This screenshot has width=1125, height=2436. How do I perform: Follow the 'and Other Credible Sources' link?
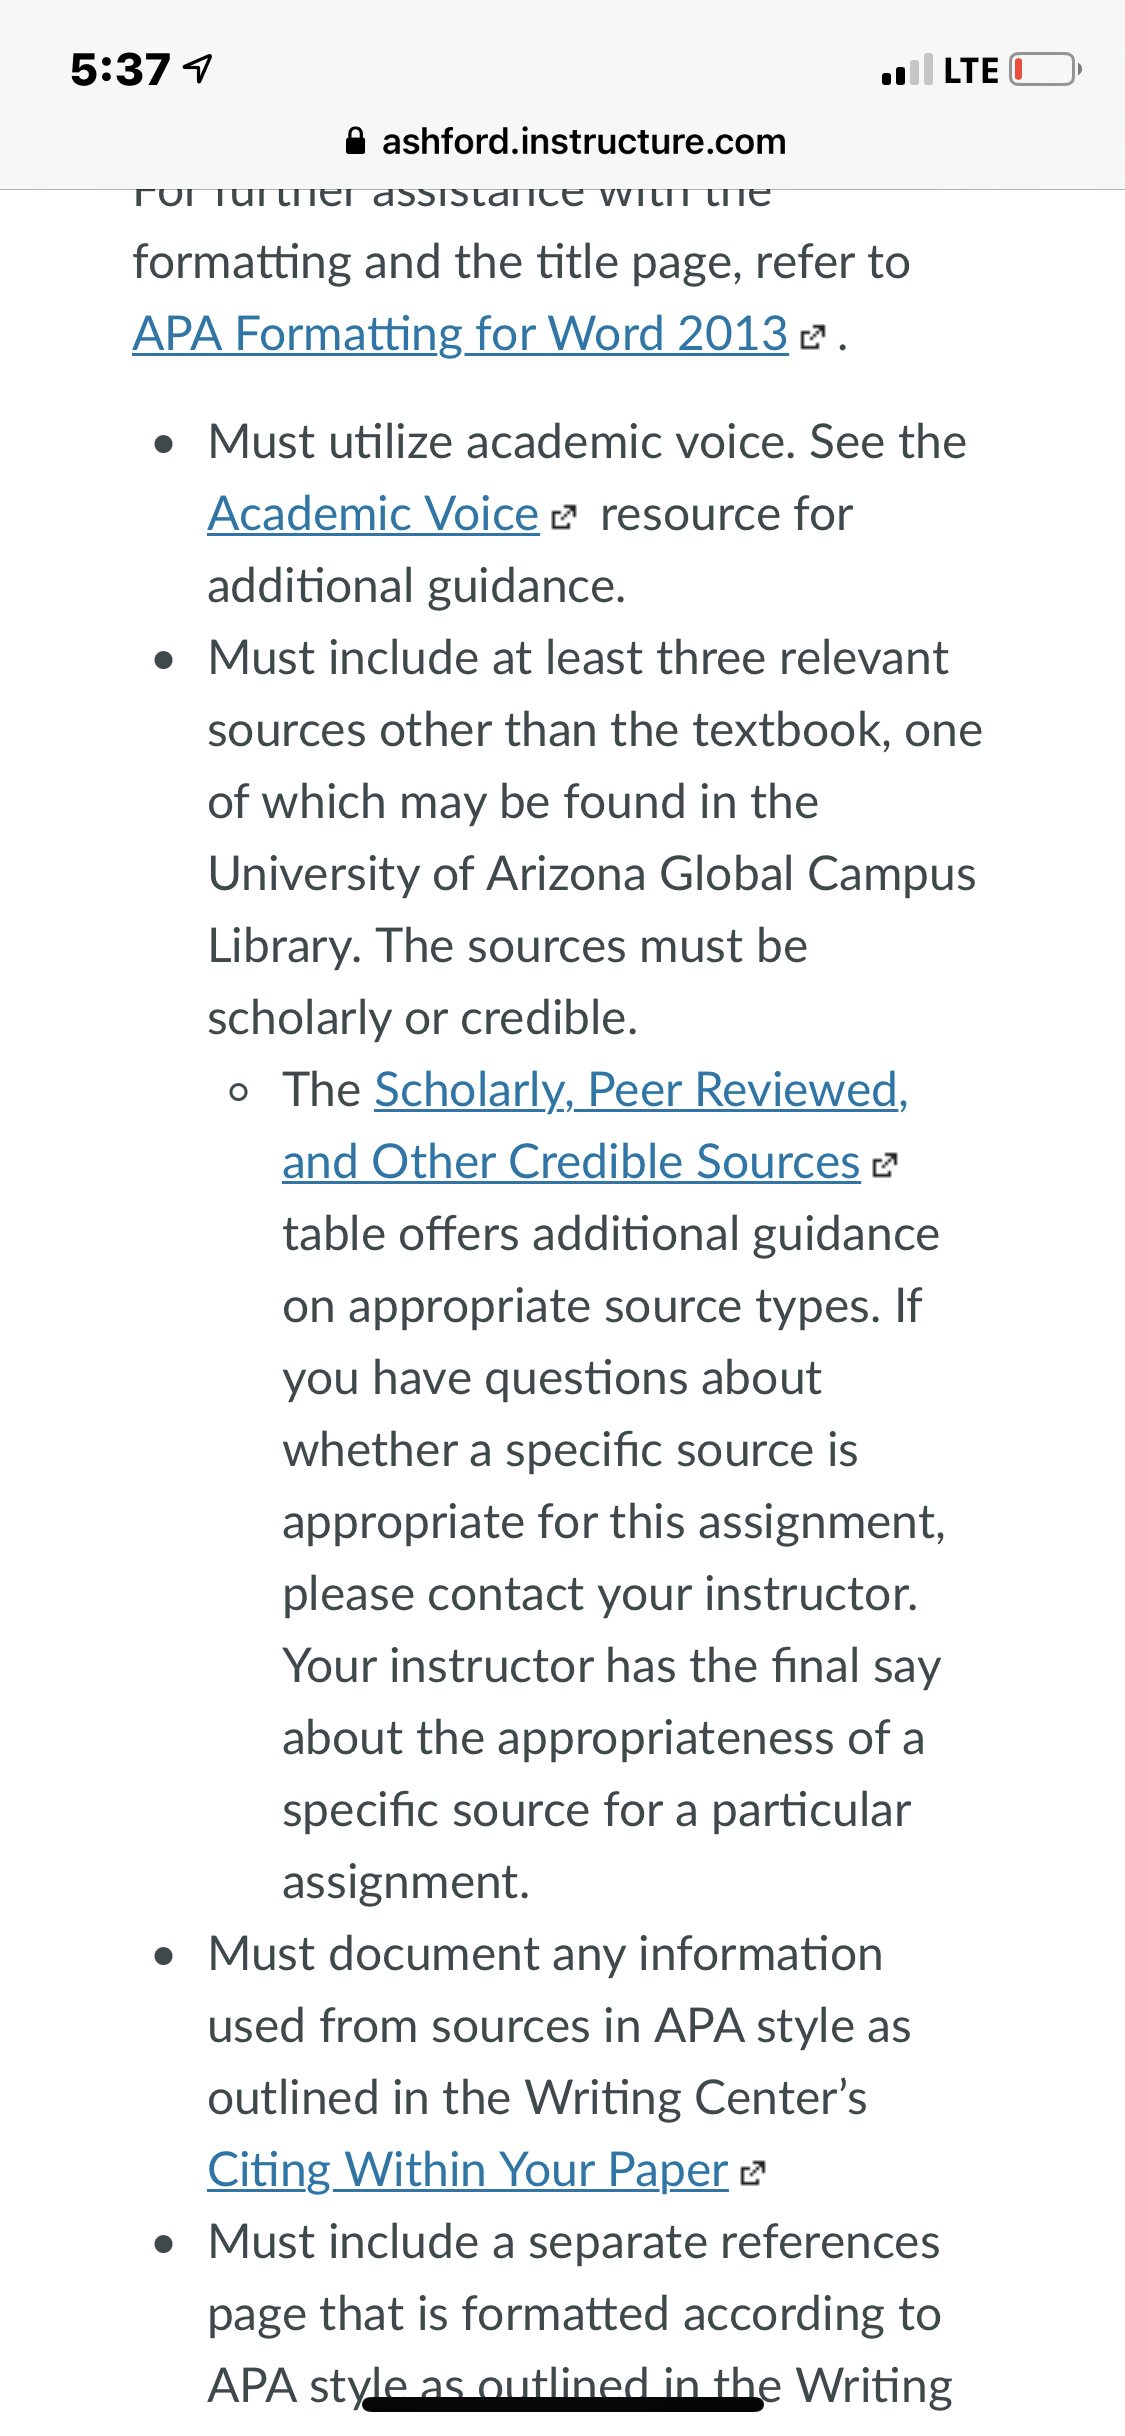tap(571, 1162)
